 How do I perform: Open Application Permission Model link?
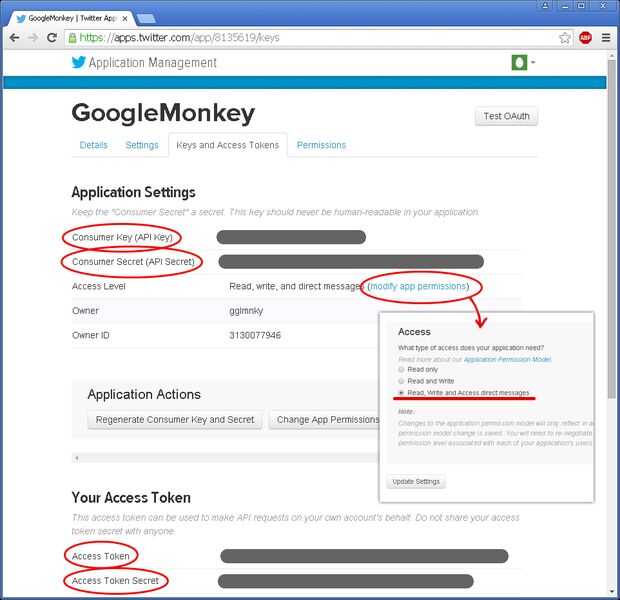coord(507,359)
